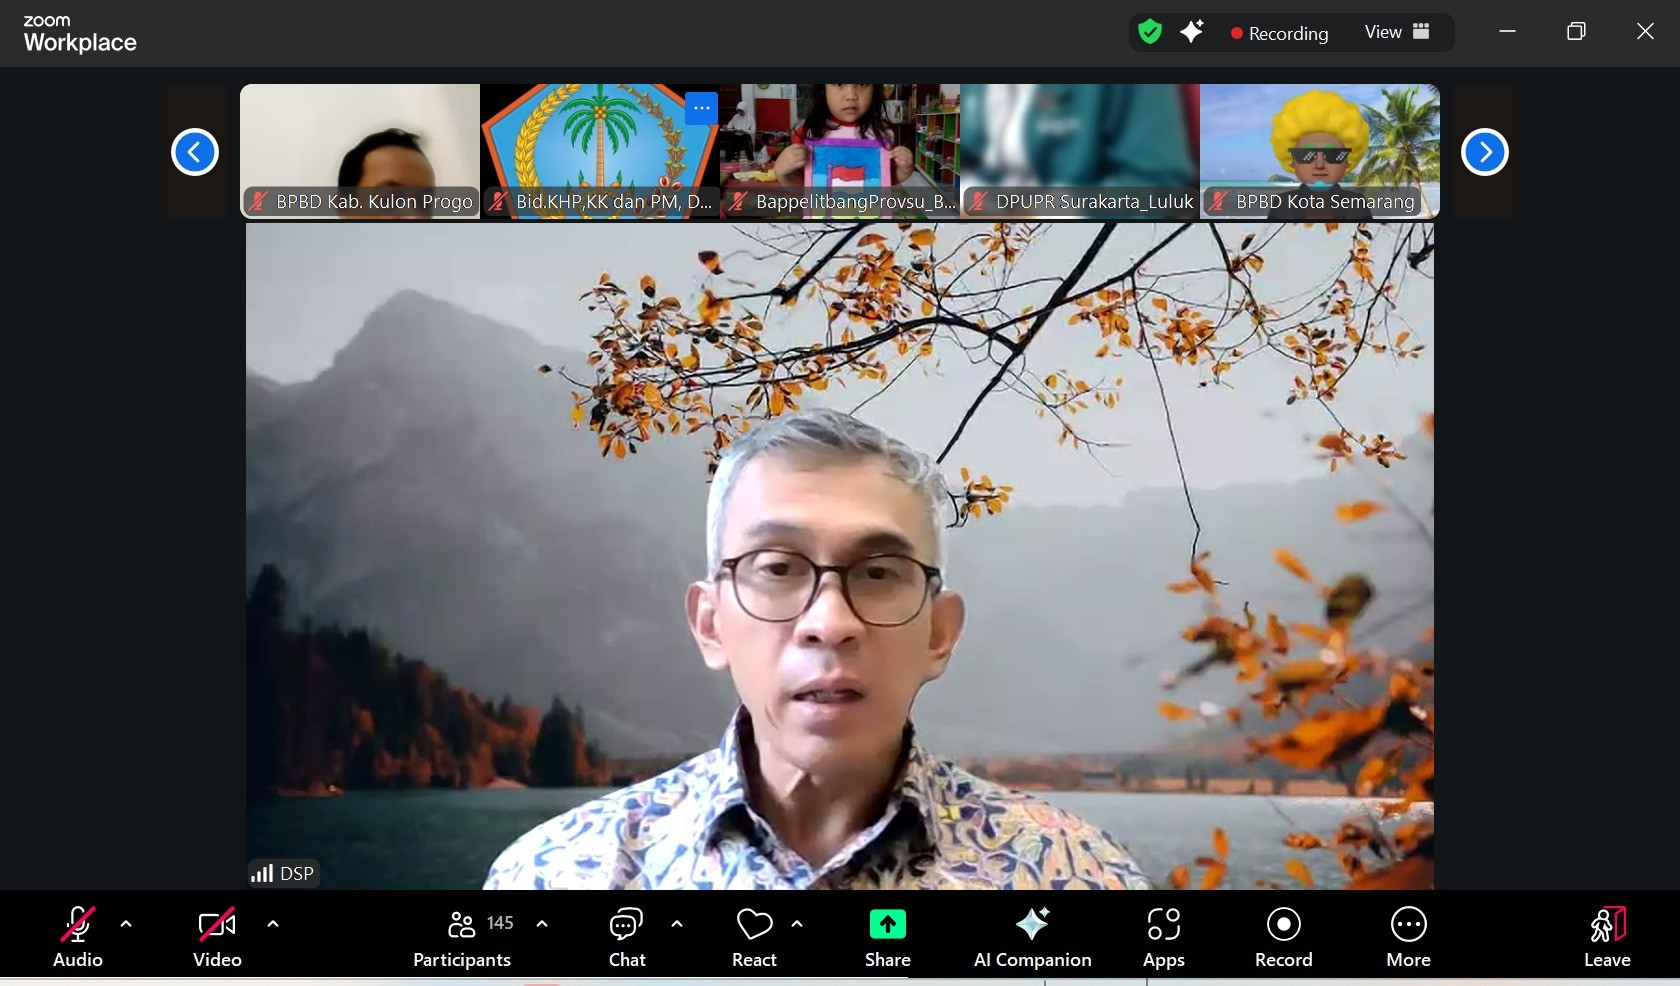Minimize the Zoom window
This screenshot has height=986, width=1680.
1508,32
